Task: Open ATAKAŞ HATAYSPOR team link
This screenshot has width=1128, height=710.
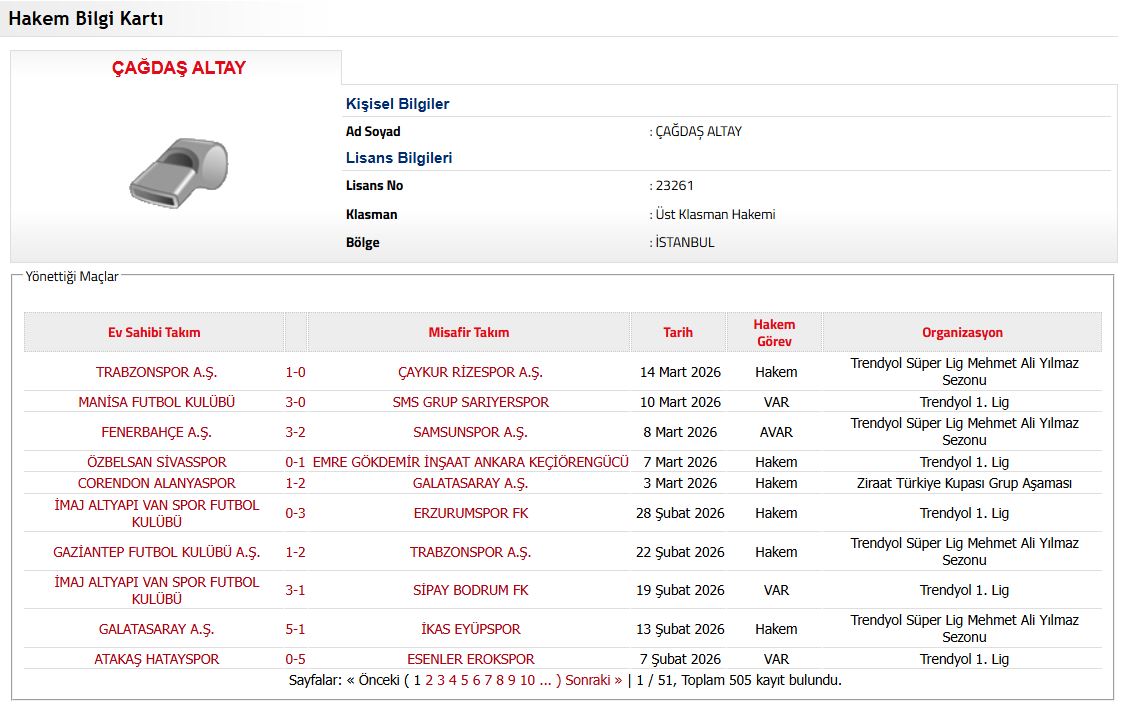Action: pyautogui.click(x=156, y=659)
